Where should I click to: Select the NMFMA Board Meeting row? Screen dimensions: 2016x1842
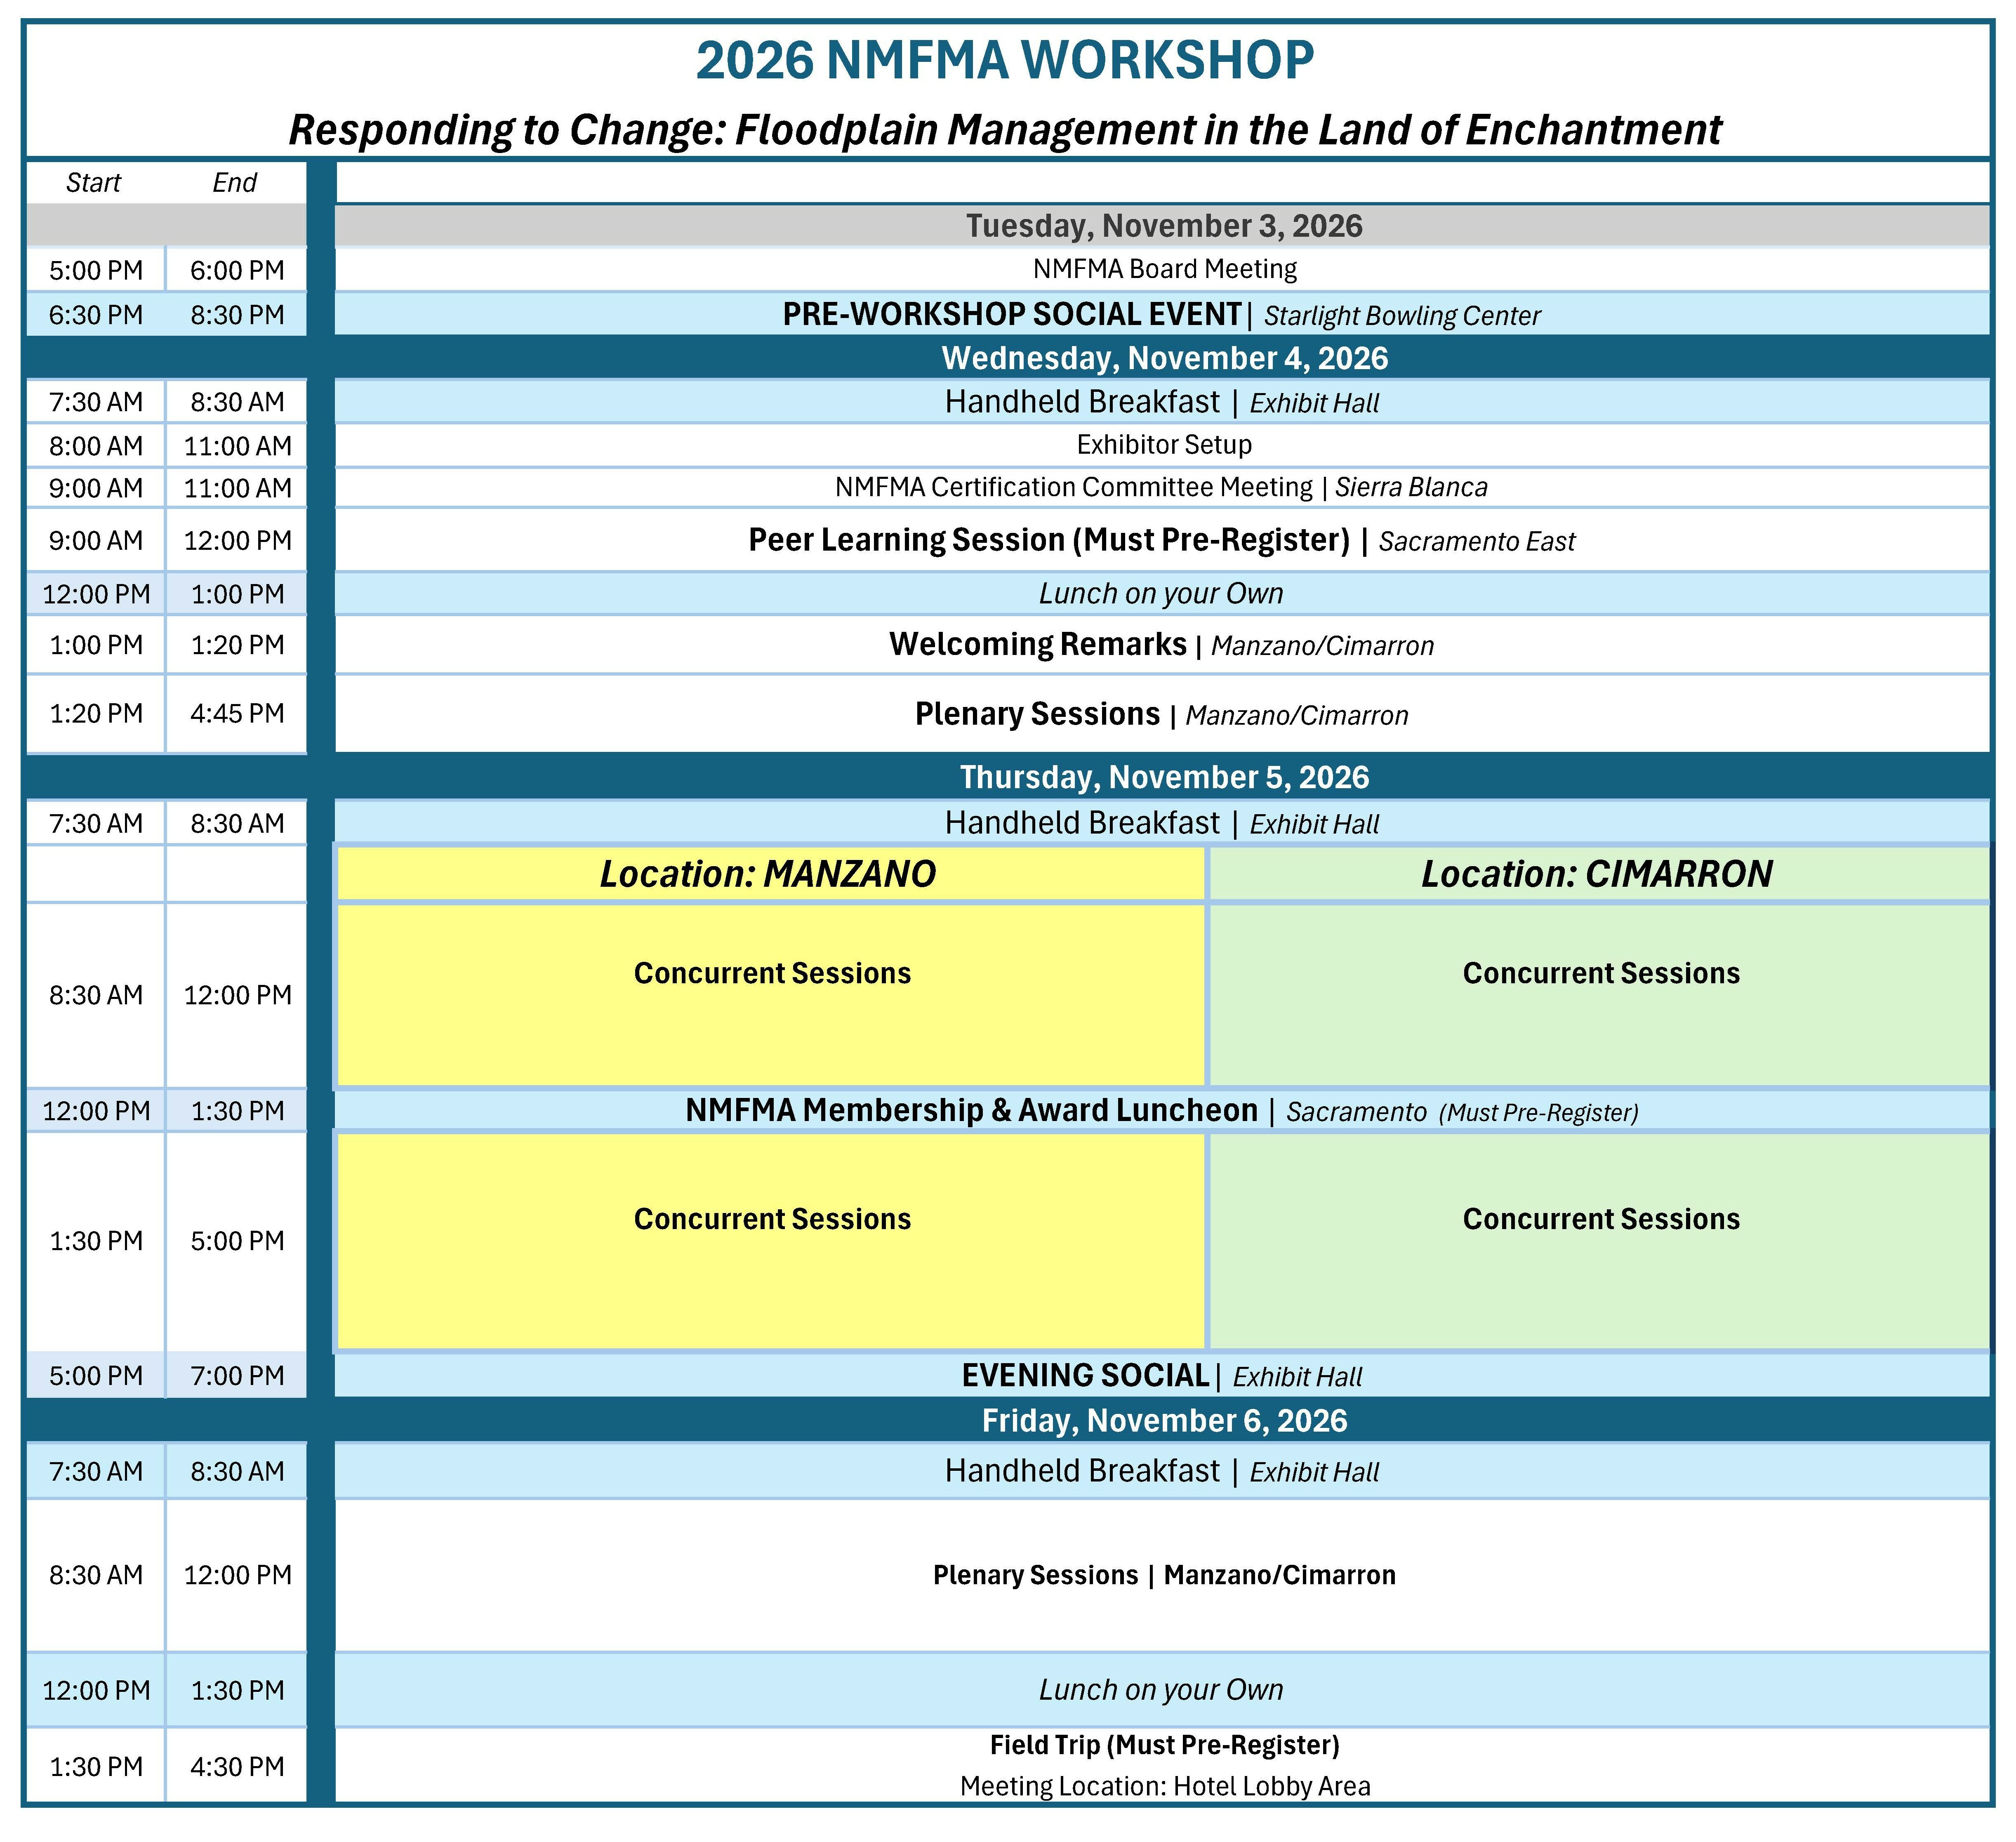pos(1163,269)
